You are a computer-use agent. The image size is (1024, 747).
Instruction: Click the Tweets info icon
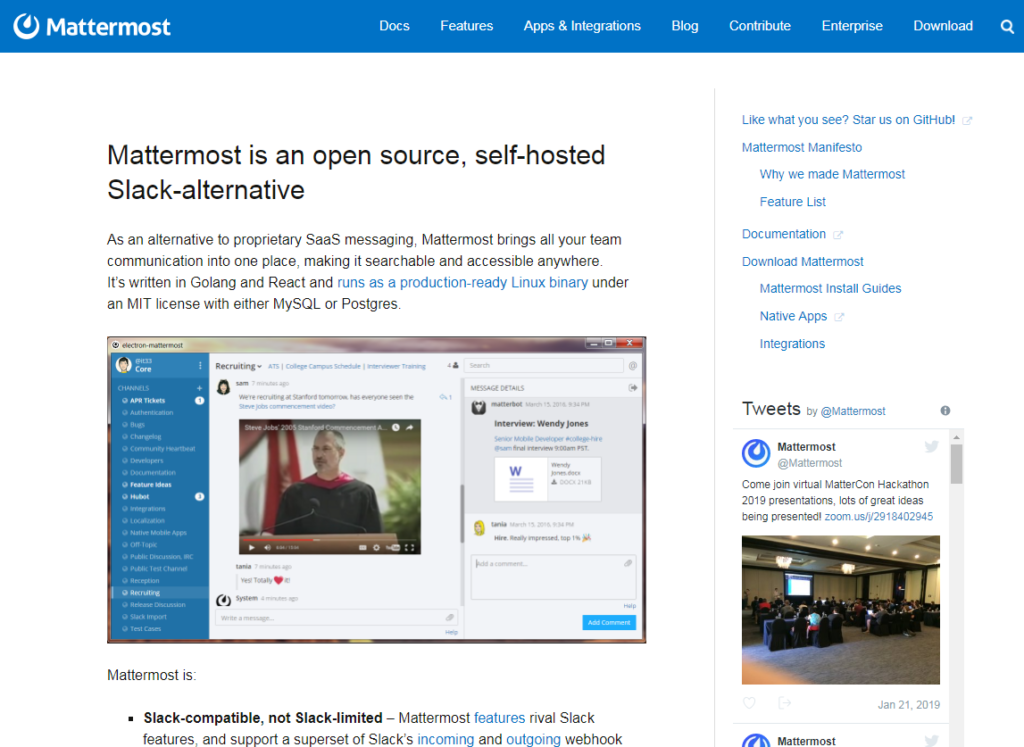(x=945, y=411)
